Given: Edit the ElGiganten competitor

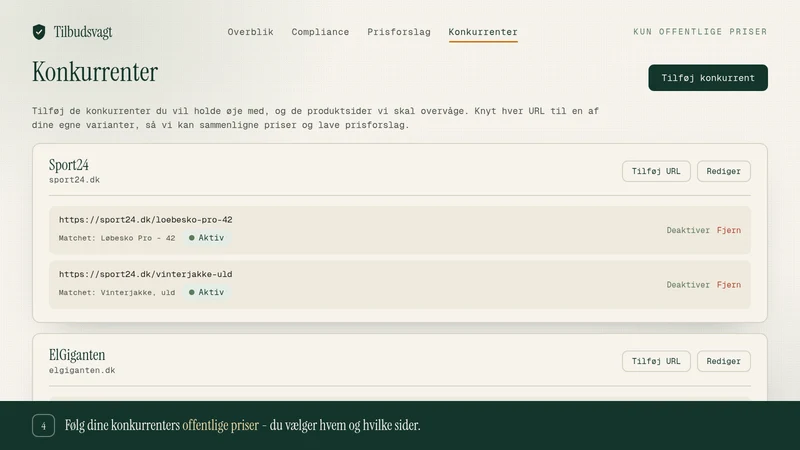Looking at the screenshot, I should (x=723, y=361).
